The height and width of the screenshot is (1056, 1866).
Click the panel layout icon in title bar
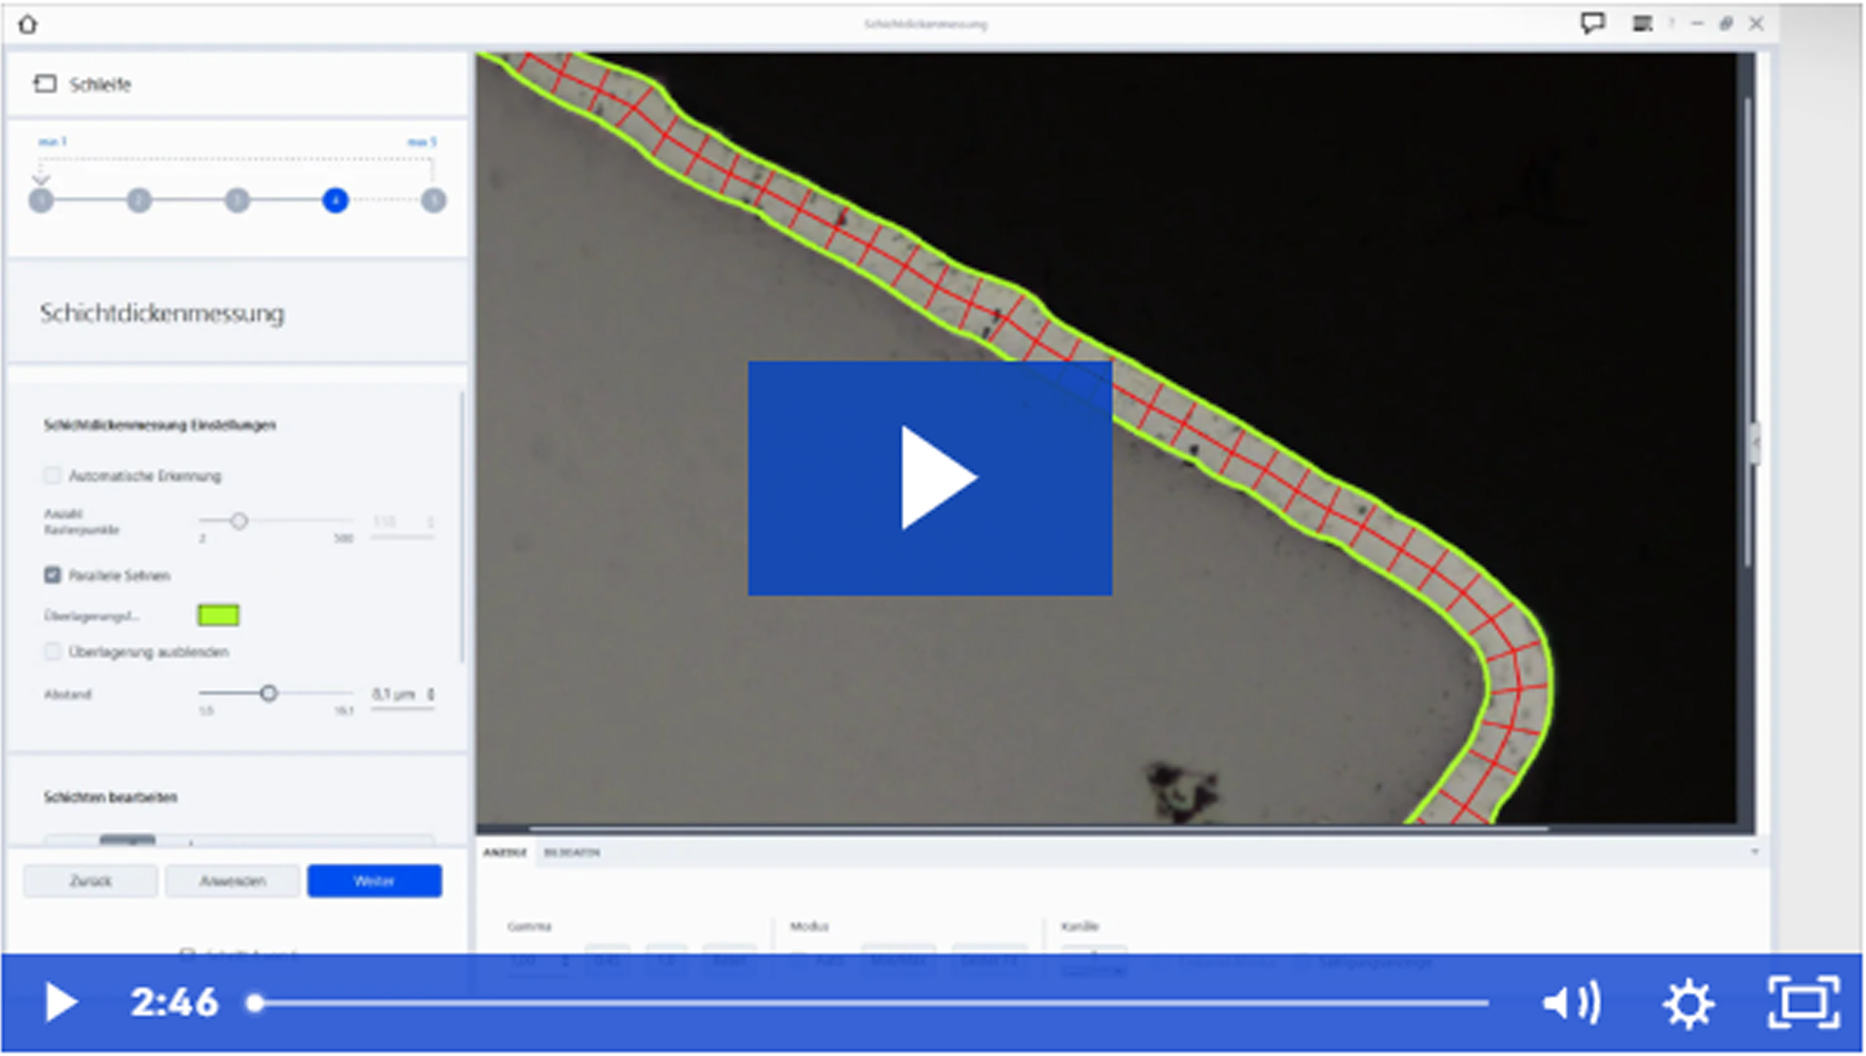pos(1642,23)
